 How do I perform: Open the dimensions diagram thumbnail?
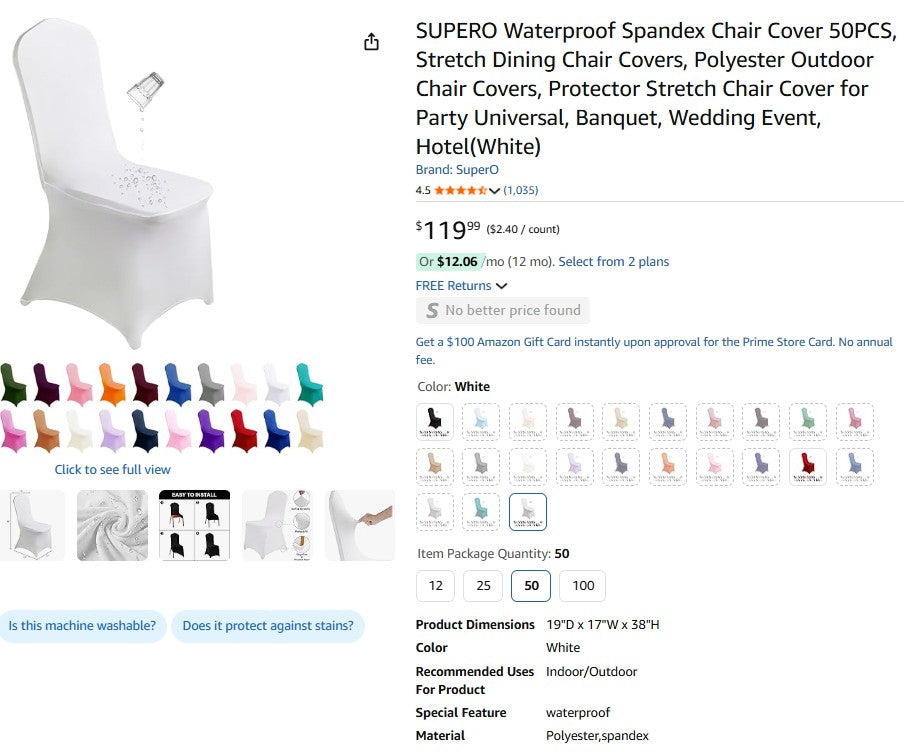pos(31,524)
